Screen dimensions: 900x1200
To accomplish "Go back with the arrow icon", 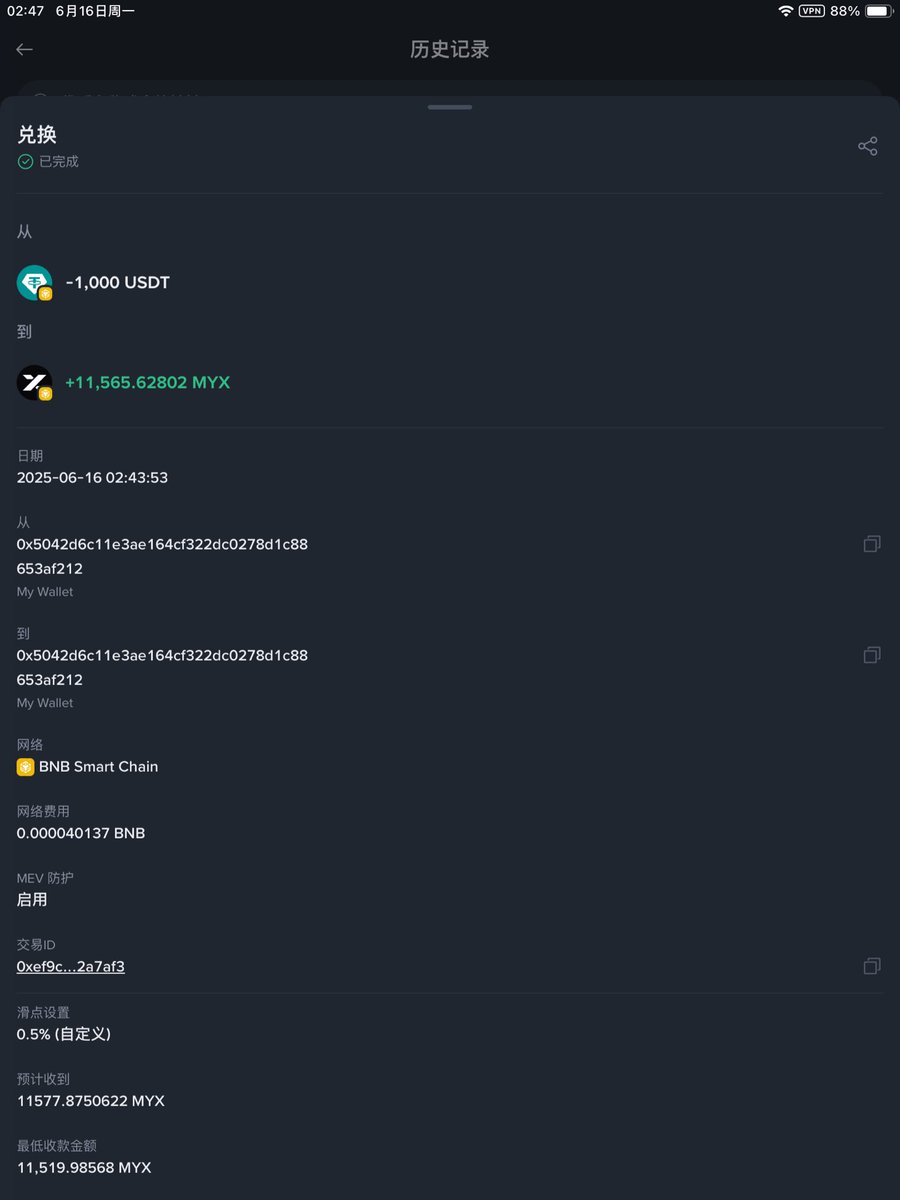I will 25,49.
